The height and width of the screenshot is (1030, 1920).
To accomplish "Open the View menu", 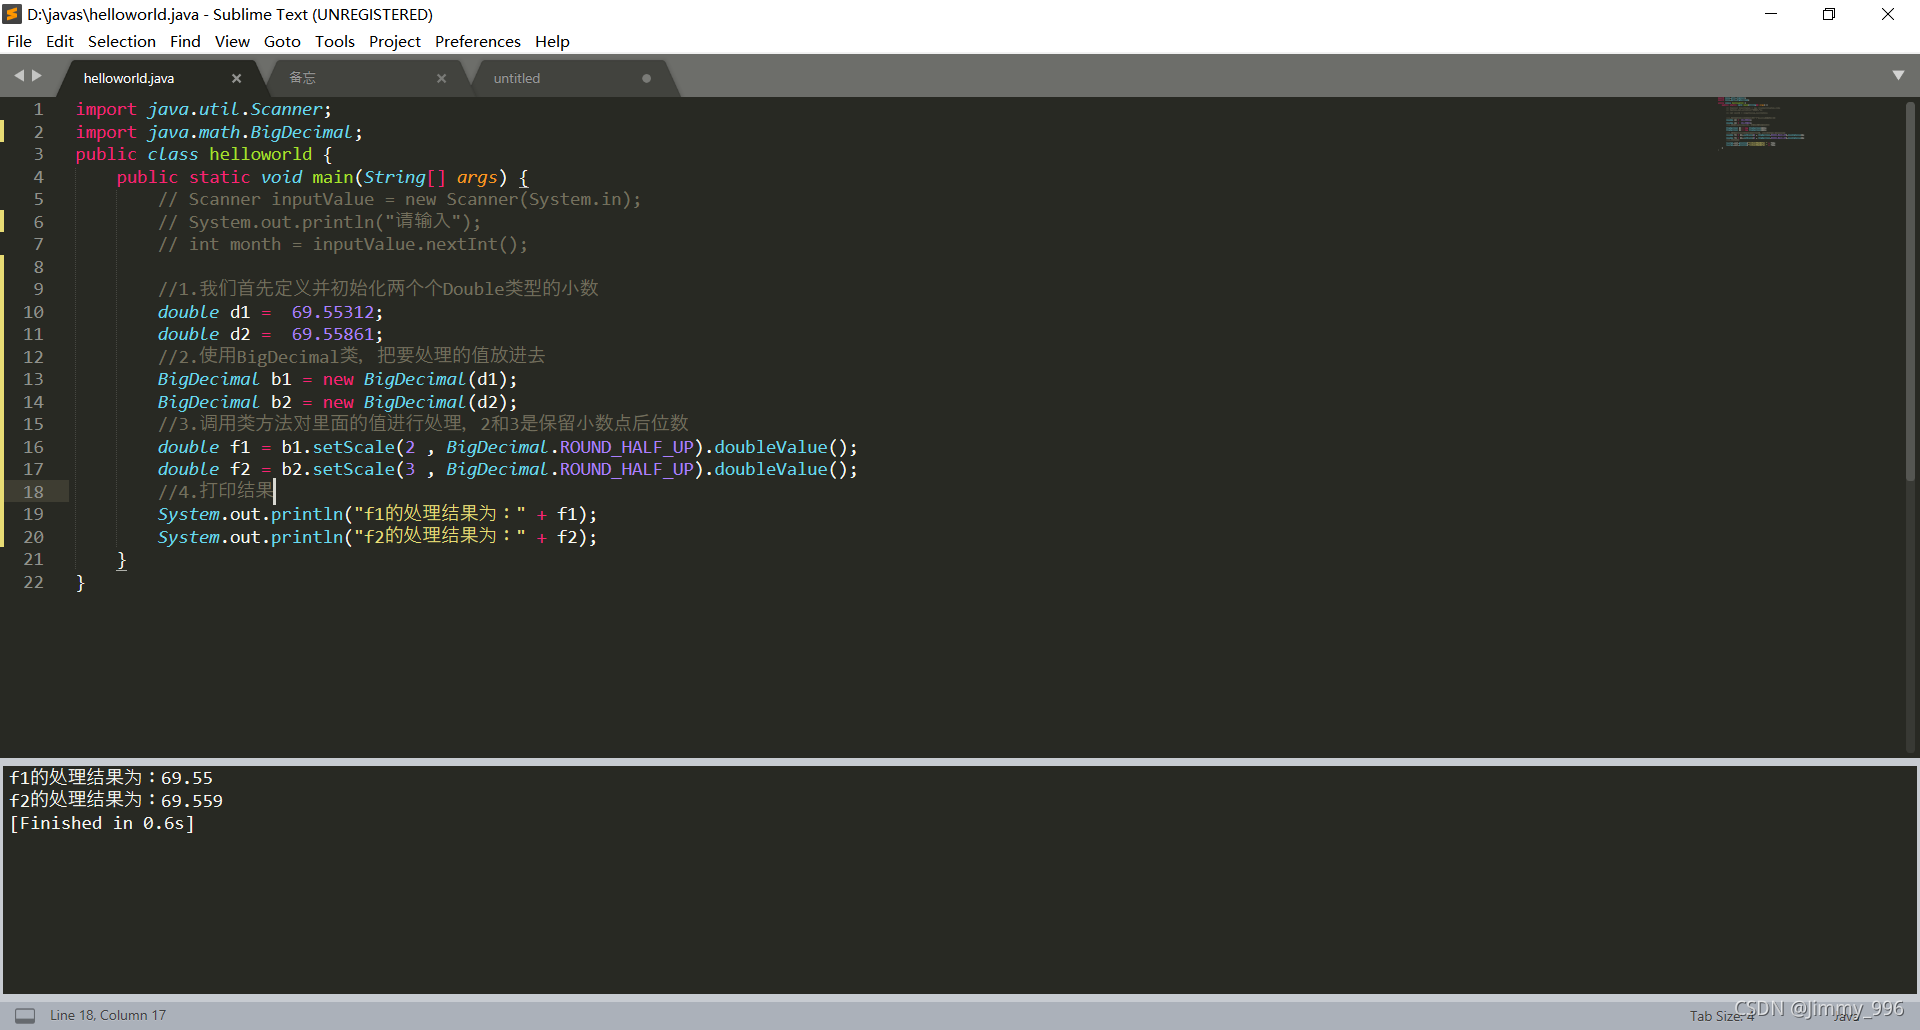I will click(x=232, y=41).
